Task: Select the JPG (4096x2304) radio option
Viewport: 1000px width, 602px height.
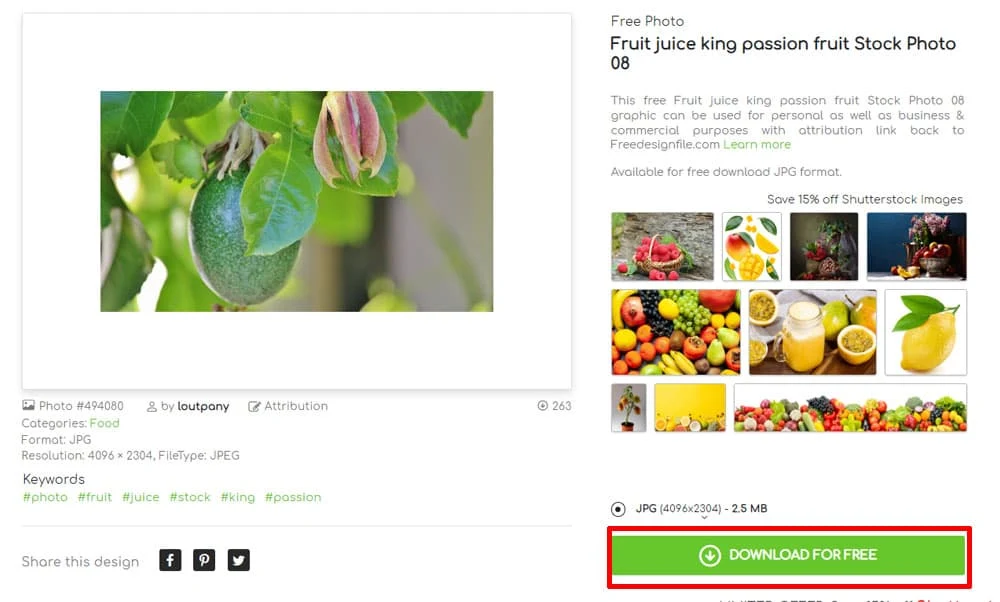Action: [618, 509]
